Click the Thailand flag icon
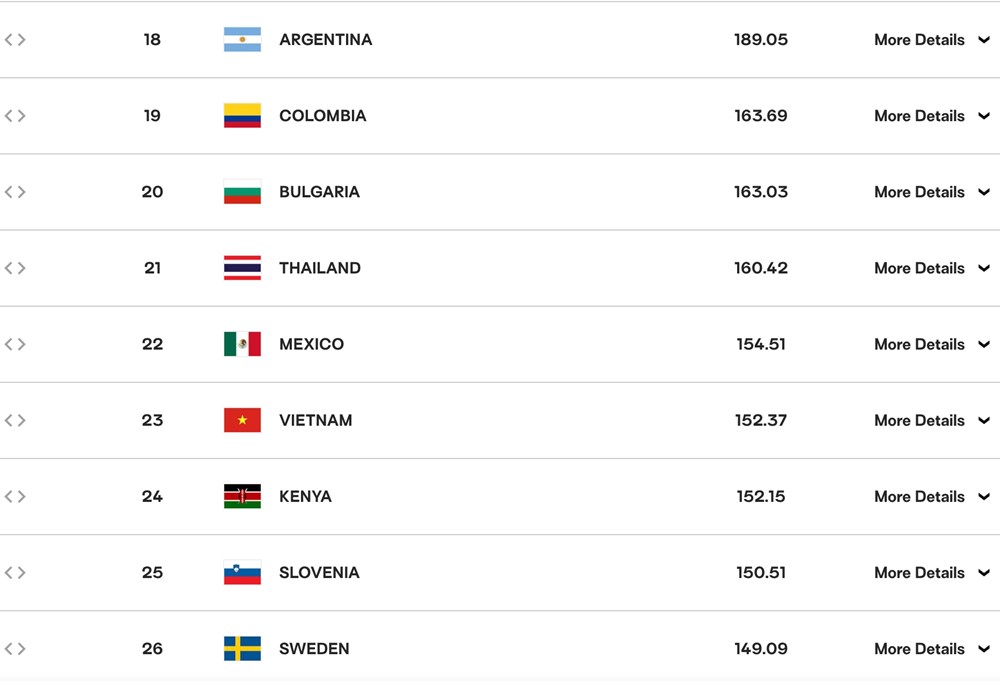1000x681 pixels. pyautogui.click(x=242, y=268)
